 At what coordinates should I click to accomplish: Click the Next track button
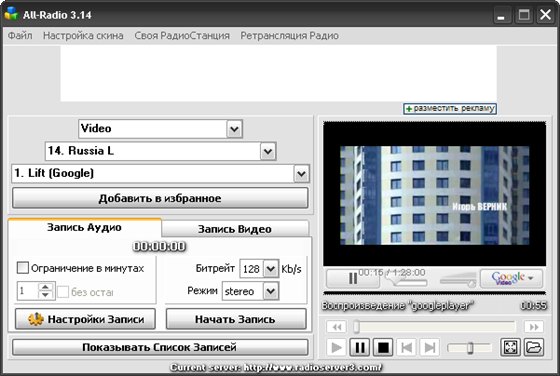430,347
